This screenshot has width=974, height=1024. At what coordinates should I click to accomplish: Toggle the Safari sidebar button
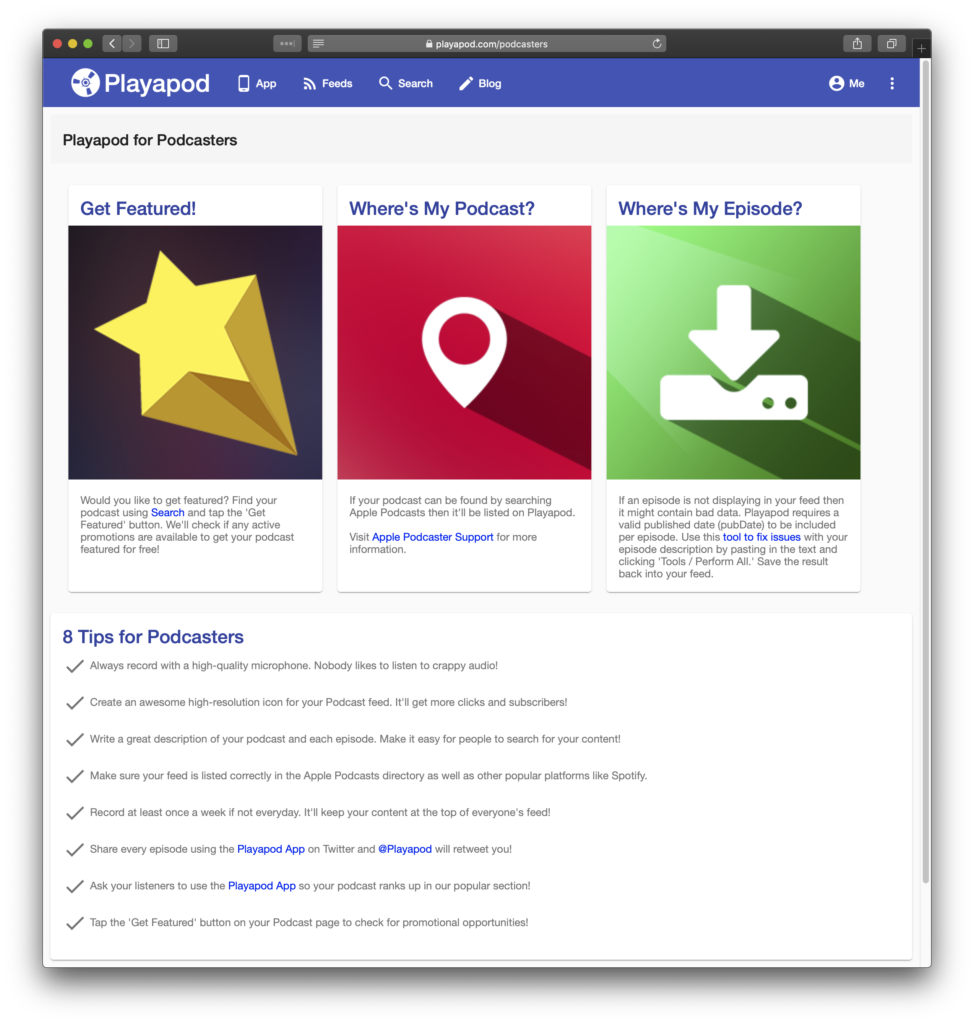click(x=163, y=44)
